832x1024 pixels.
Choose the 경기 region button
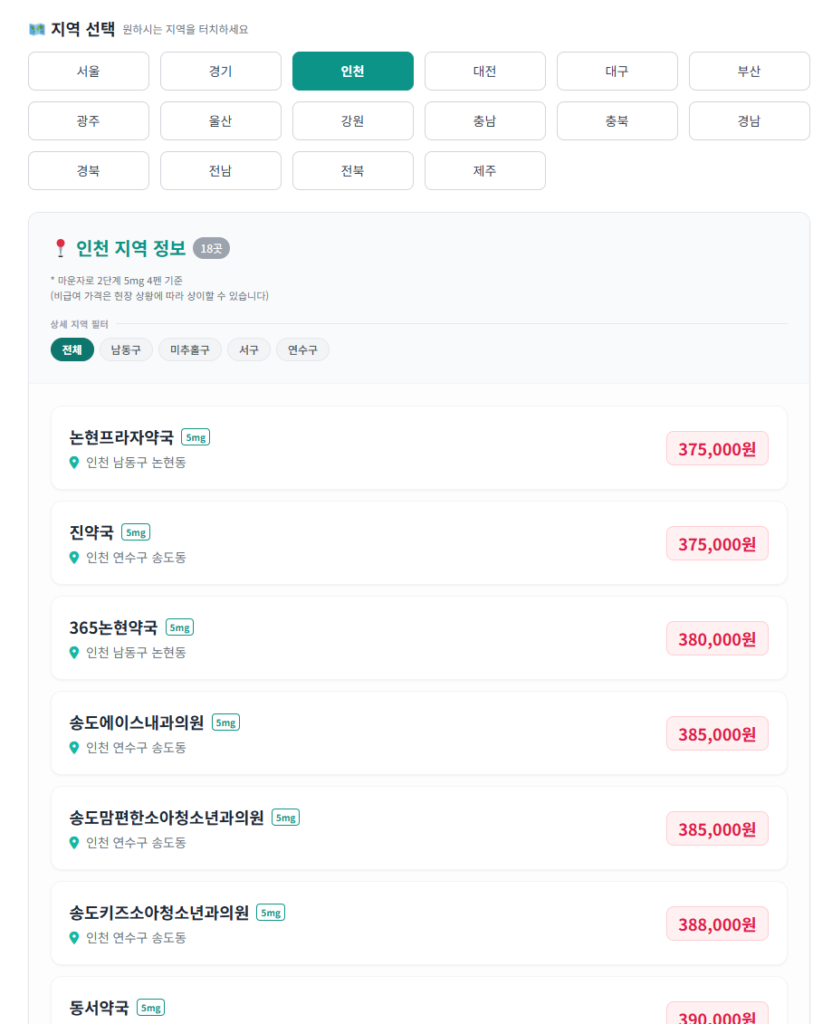220,71
